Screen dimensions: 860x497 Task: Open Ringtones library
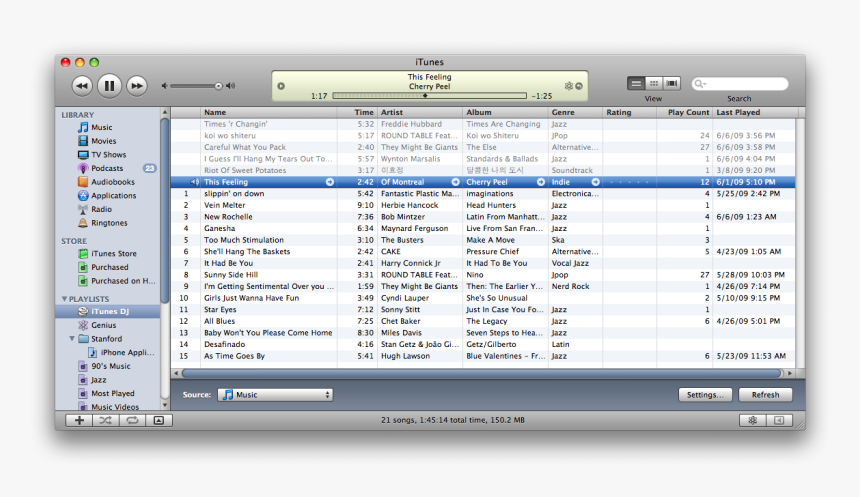[x=109, y=223]
